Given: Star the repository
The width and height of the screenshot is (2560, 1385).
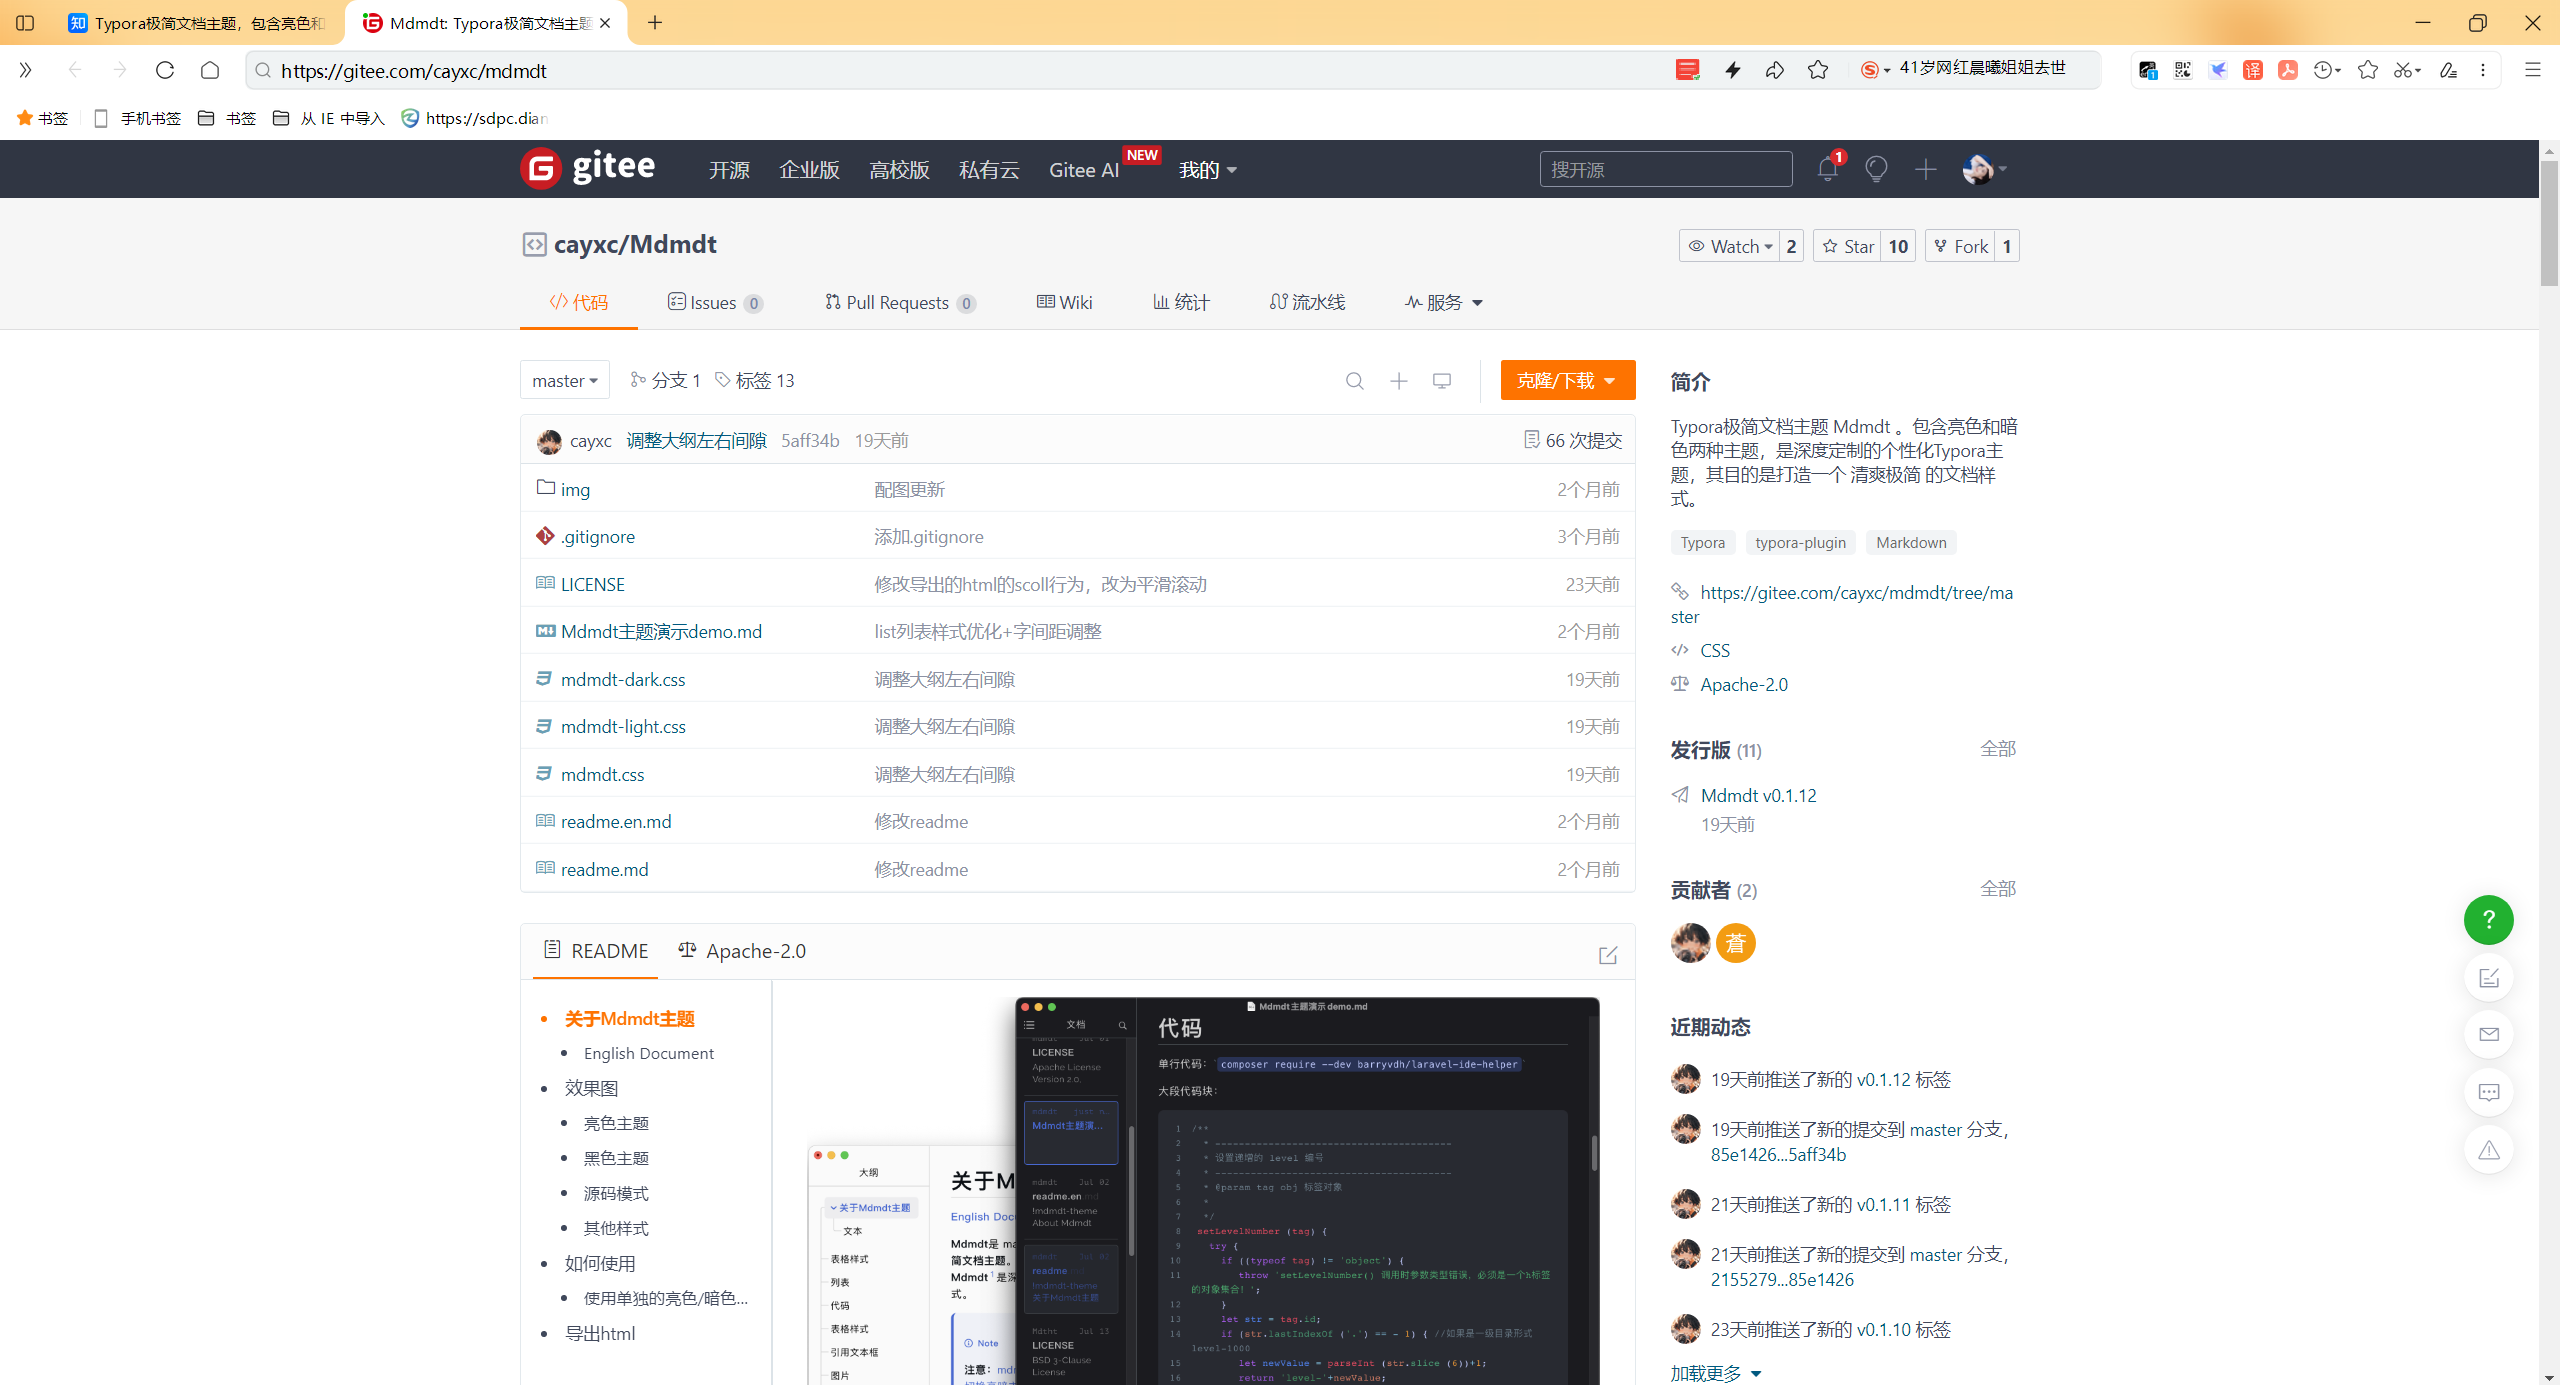Looking at the screenshot, I should tap(1848, 246).
